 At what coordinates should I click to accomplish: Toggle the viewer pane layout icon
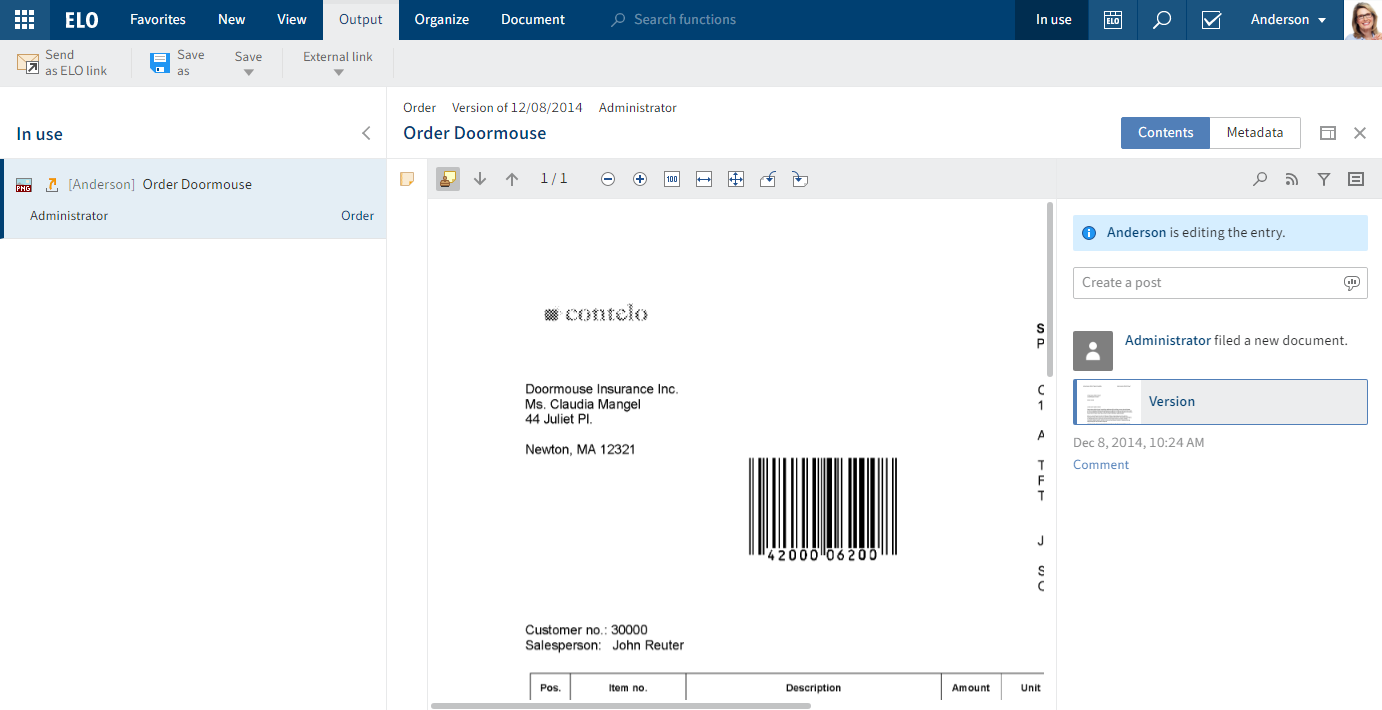tap(1328, 133)
